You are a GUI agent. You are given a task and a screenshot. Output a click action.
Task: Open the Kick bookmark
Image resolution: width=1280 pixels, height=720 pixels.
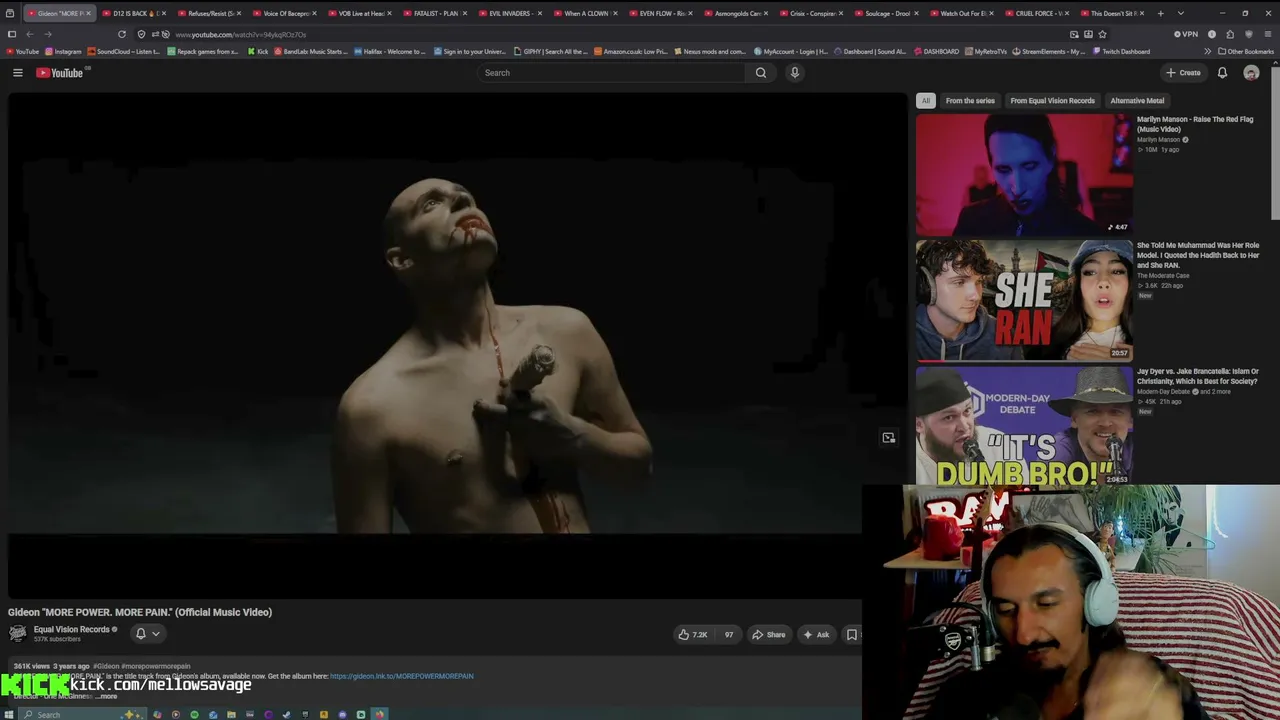point(258,51)
